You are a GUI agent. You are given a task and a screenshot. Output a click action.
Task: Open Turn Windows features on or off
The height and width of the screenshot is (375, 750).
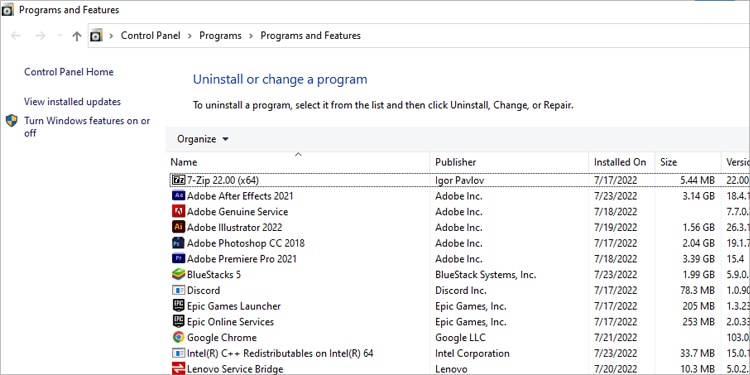(87, 127)
